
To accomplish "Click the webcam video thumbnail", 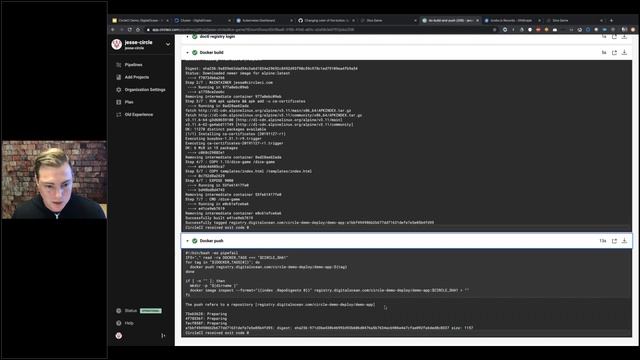I will (54, 180).
